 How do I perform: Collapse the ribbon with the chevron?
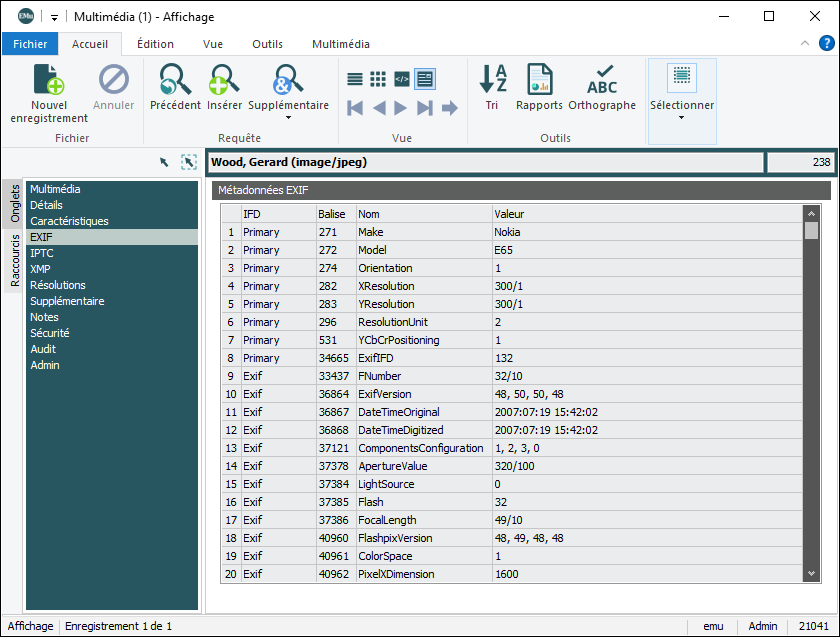tap(805, 44)
